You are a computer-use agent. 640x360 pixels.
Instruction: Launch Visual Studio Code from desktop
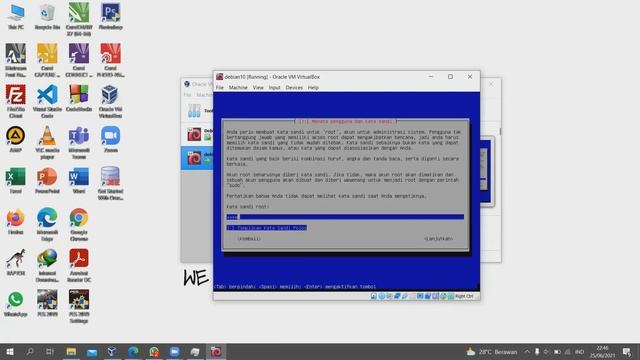[47, 101]
